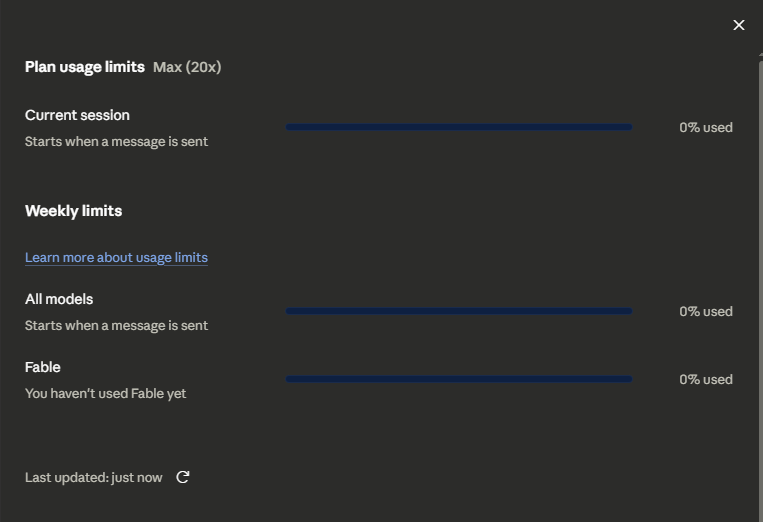Click Starts when a message is sent under All models
This screenshot has width=763, height=522.
(x=116, y=325)
